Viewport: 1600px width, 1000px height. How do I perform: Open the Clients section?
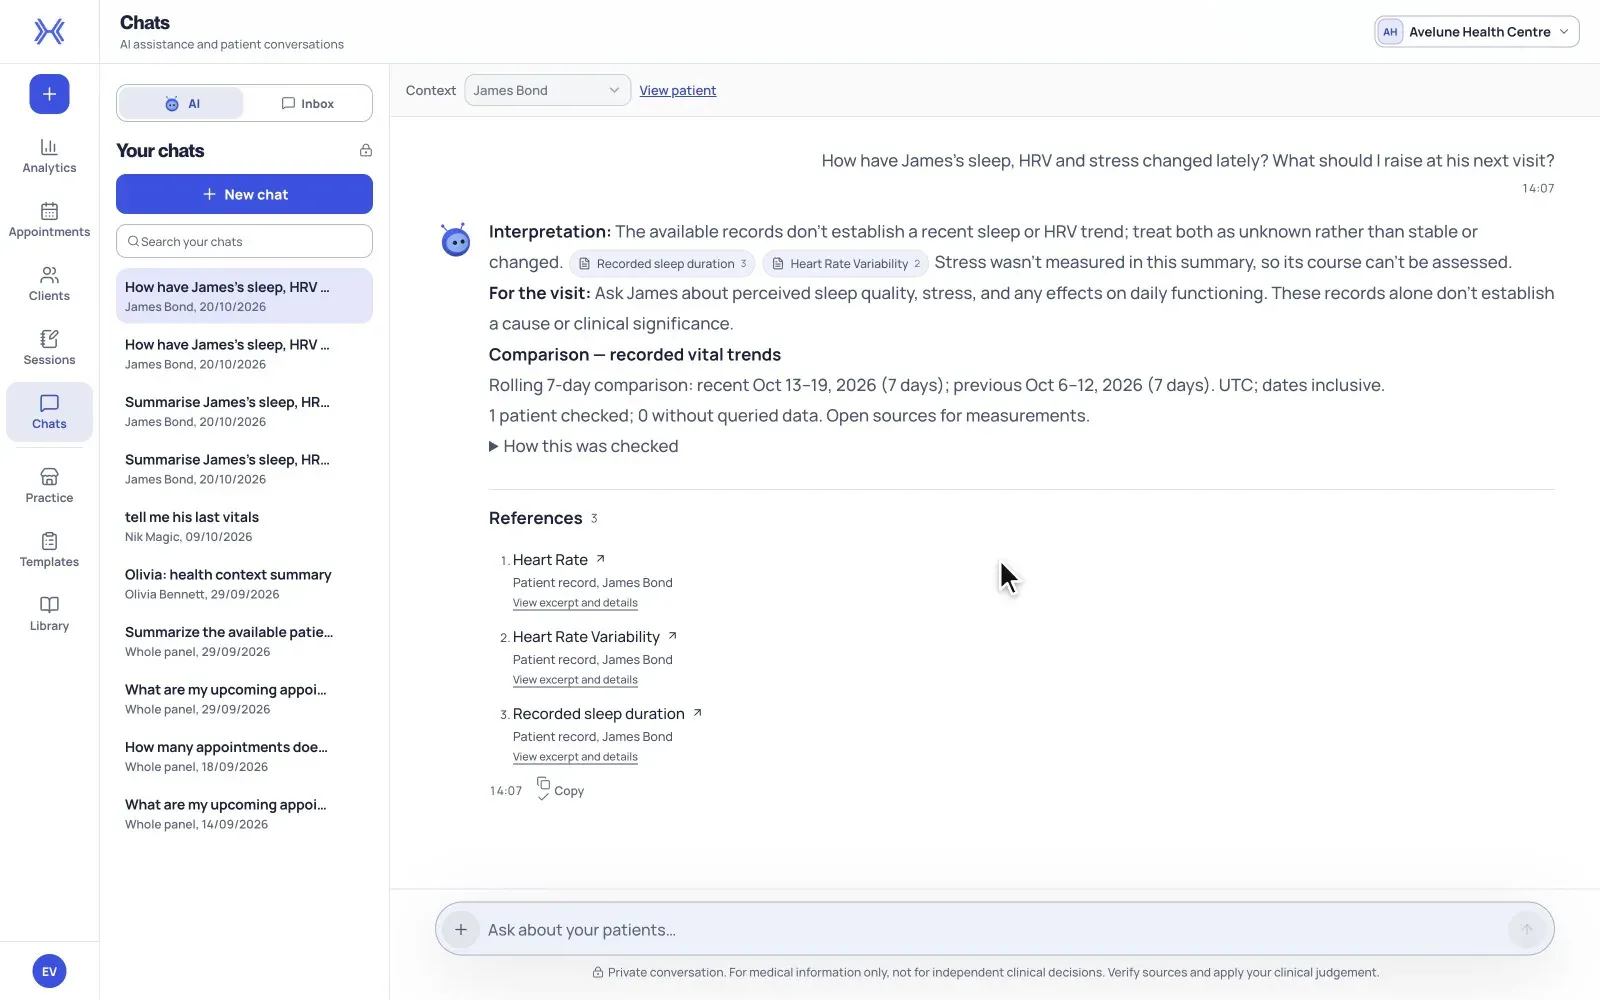(49, 284)
